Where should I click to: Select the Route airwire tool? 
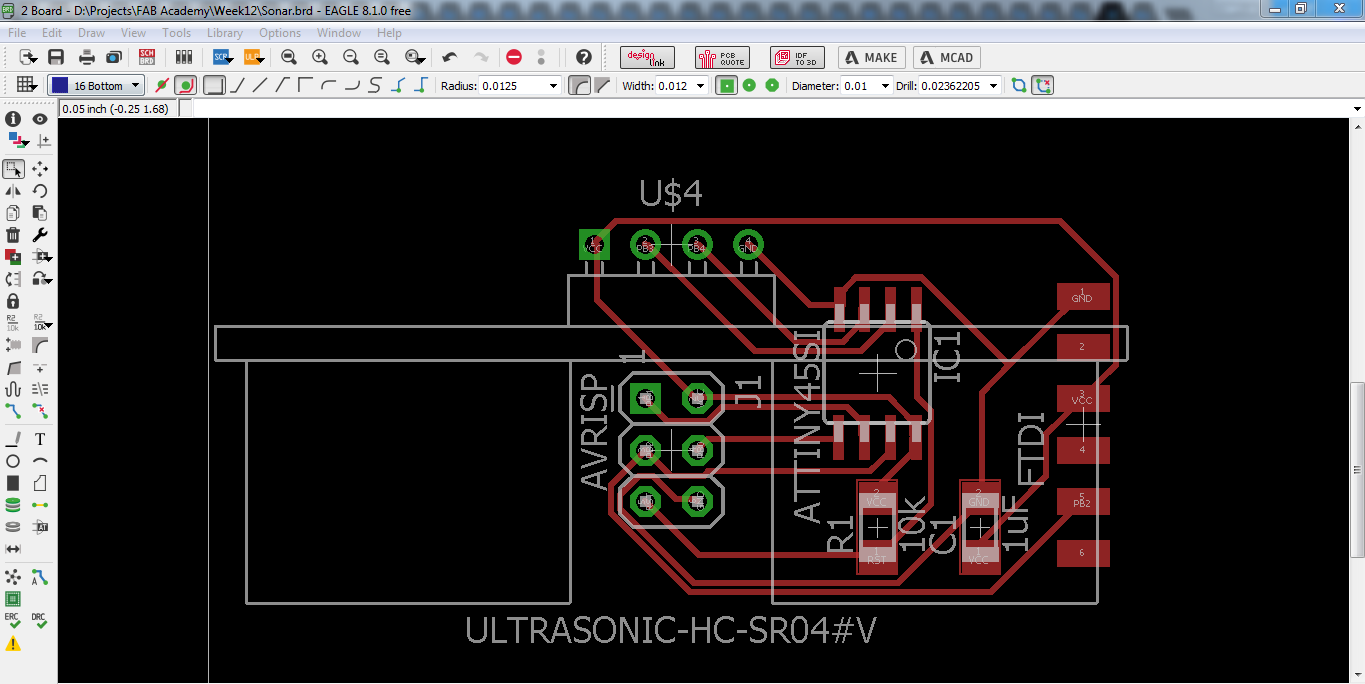14,411
